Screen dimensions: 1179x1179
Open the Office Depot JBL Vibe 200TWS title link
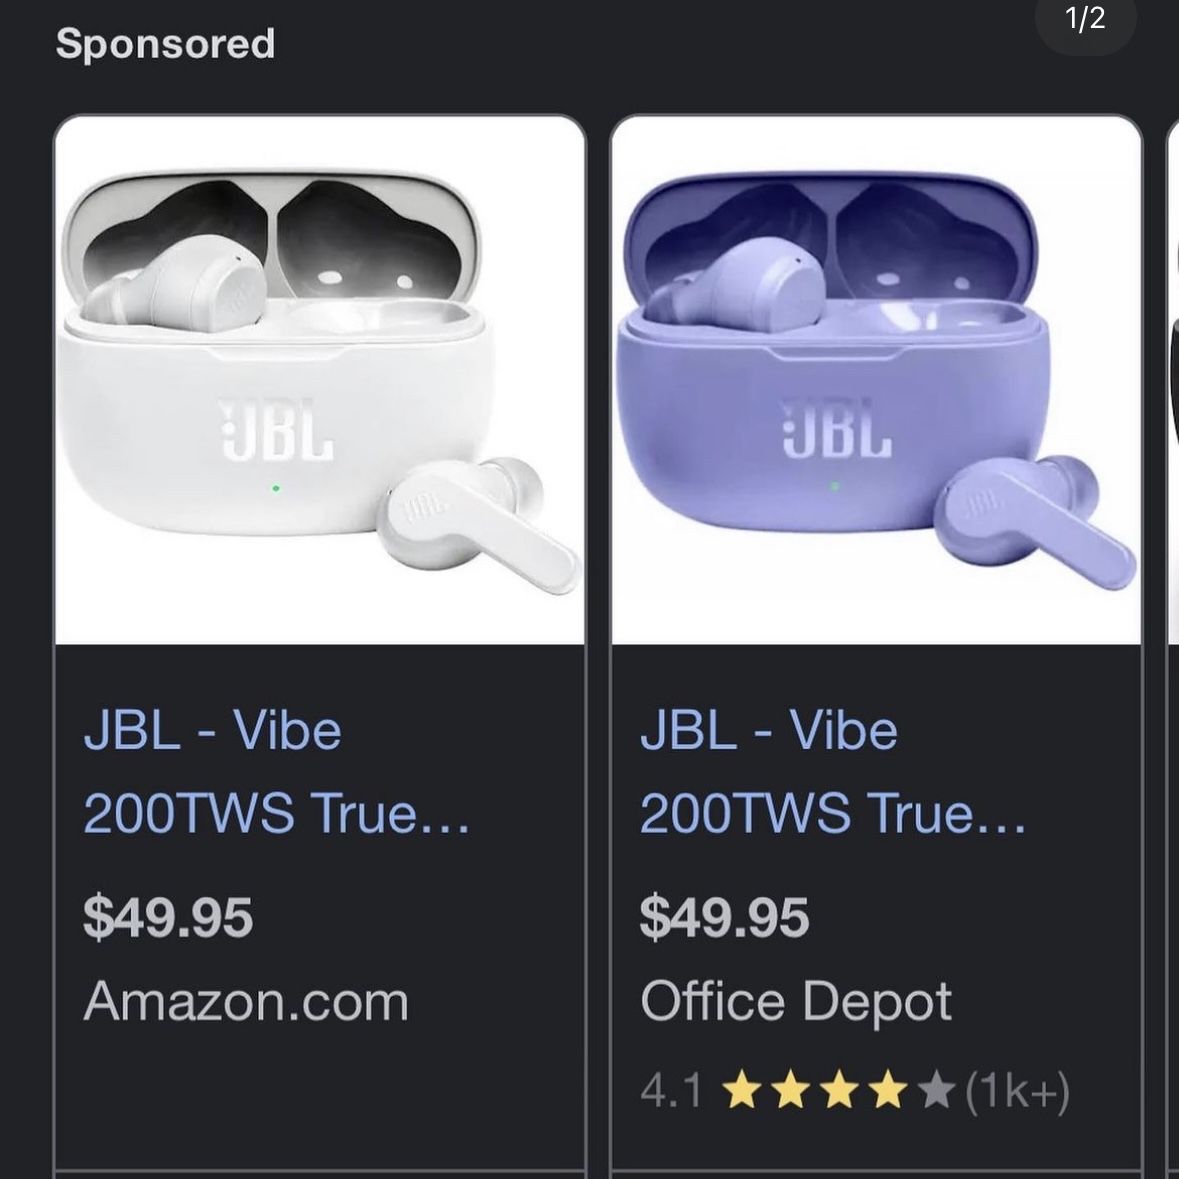(x=832, y=771)
